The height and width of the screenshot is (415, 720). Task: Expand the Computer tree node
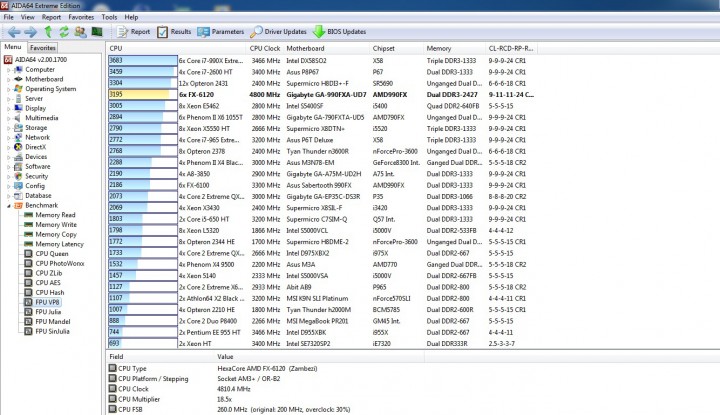[8, 70]
